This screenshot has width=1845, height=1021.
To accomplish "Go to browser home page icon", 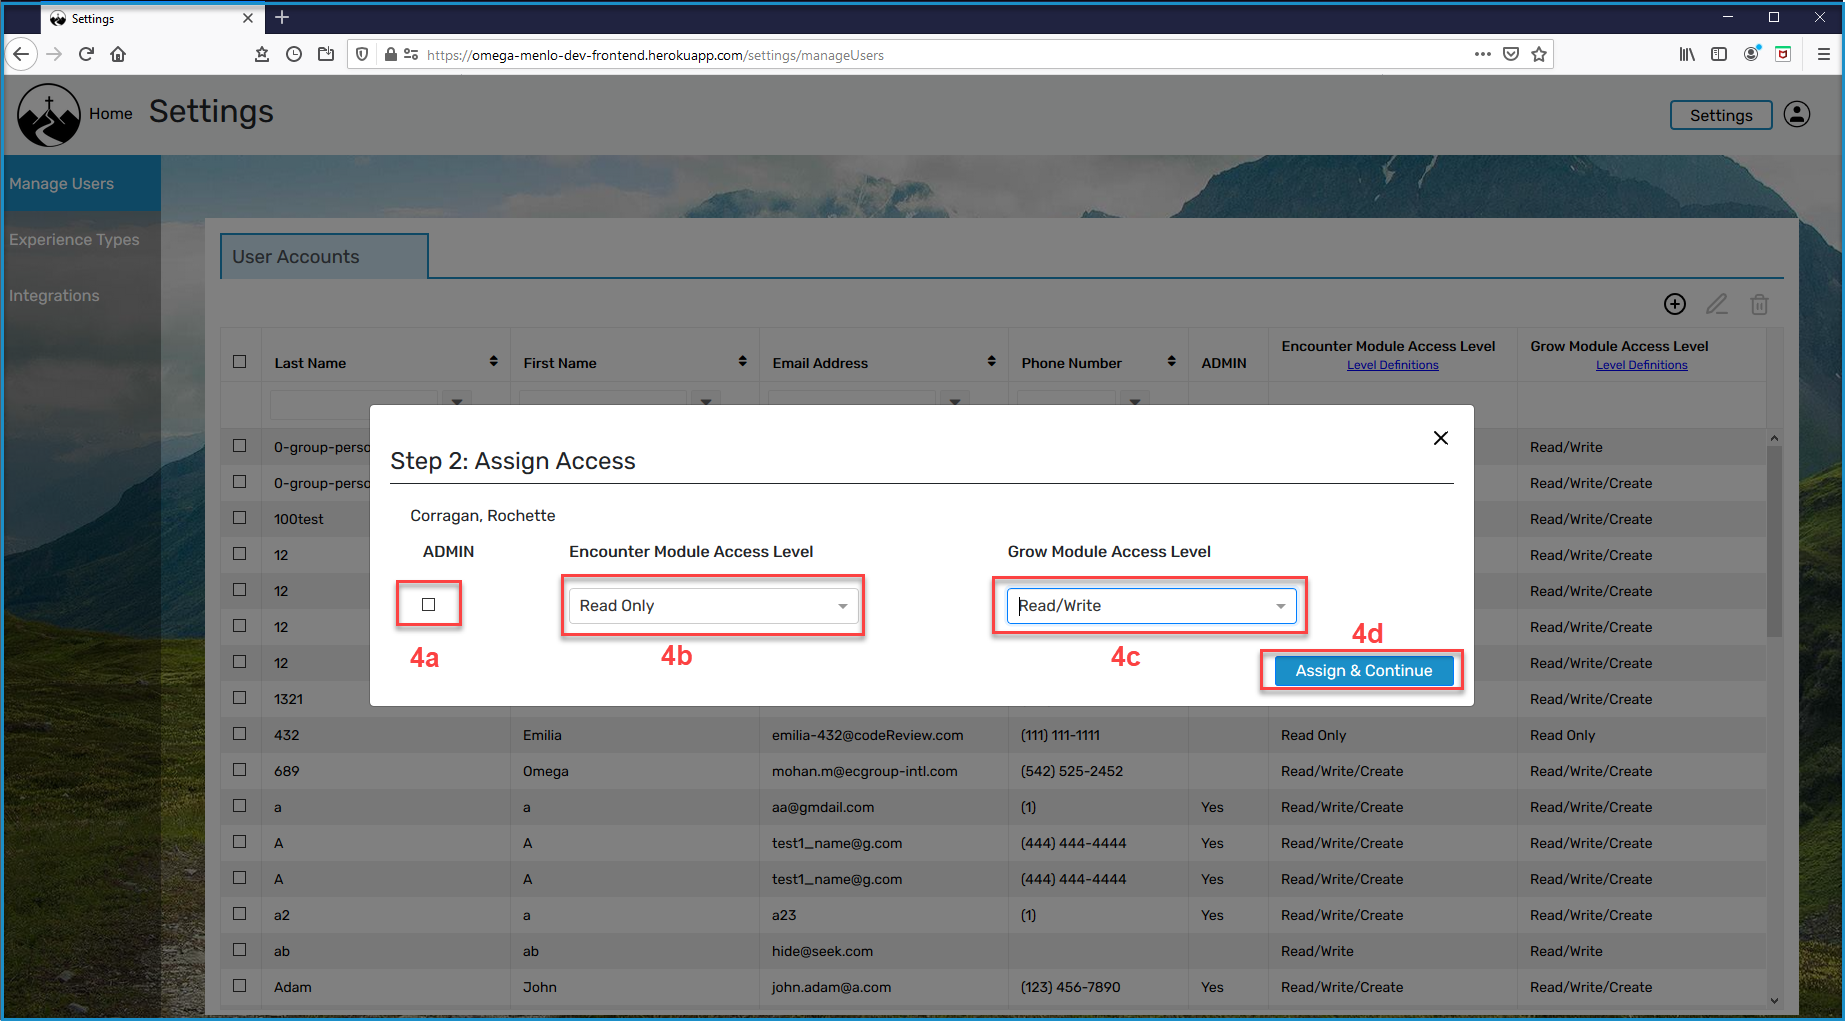I will 118,54.
